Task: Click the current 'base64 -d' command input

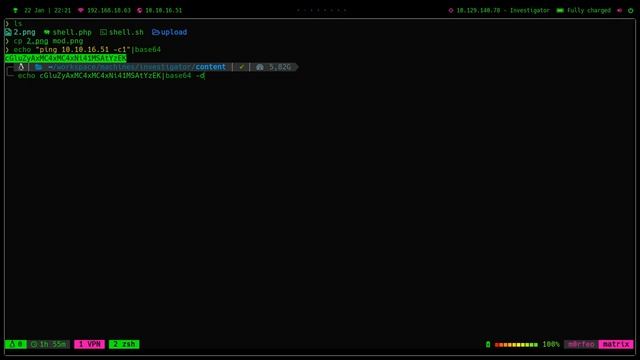Action: pyautogui.click(x=111, y=76)
